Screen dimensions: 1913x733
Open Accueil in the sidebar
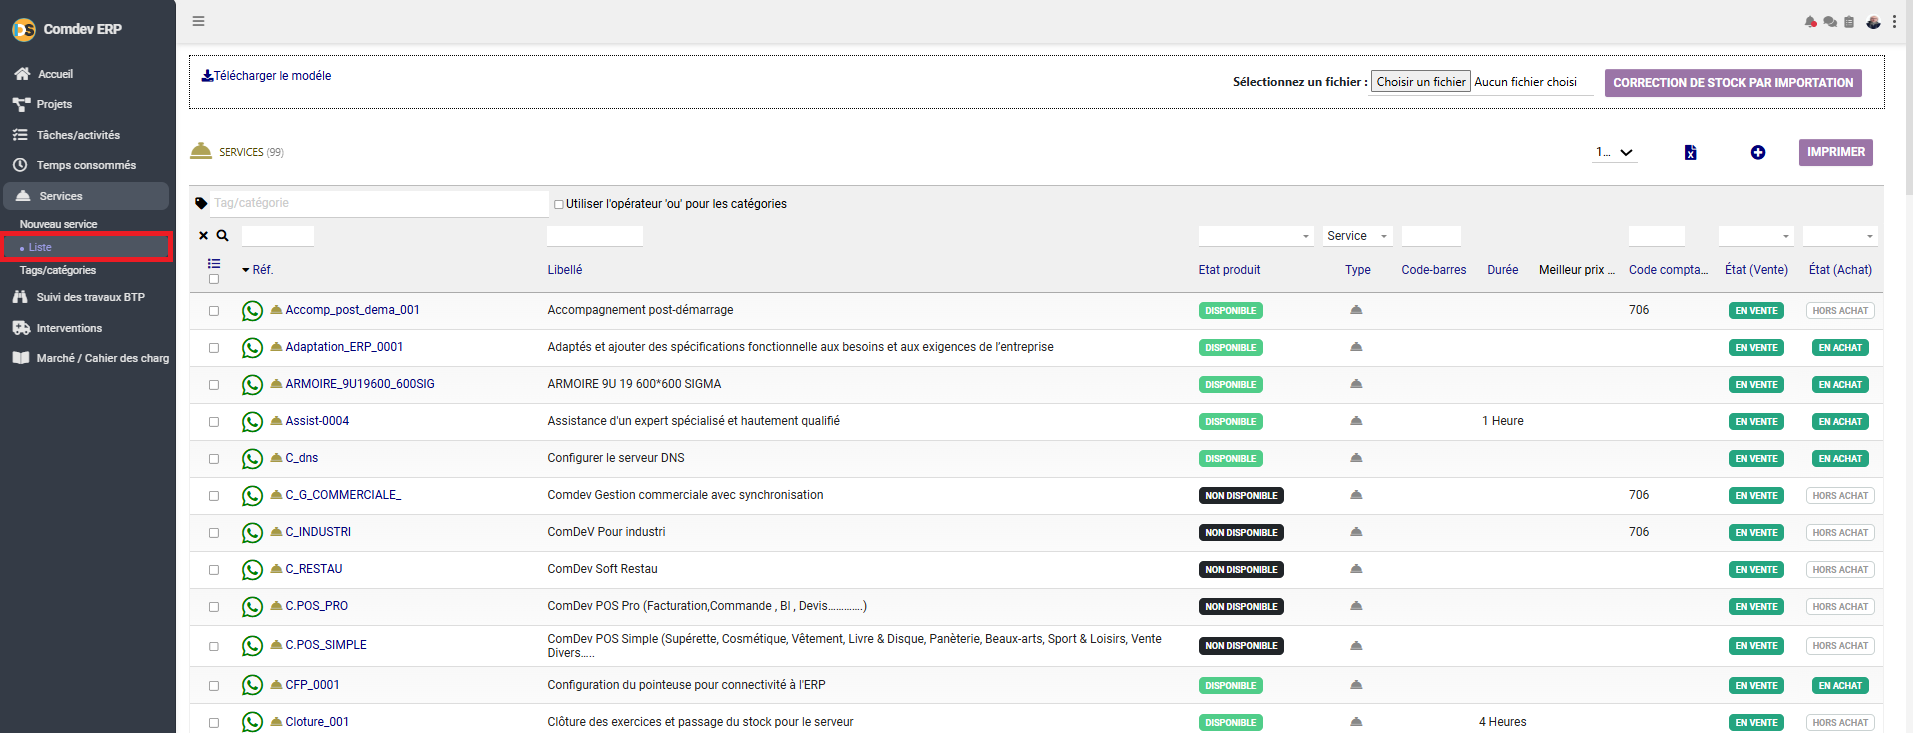point(55,74)
